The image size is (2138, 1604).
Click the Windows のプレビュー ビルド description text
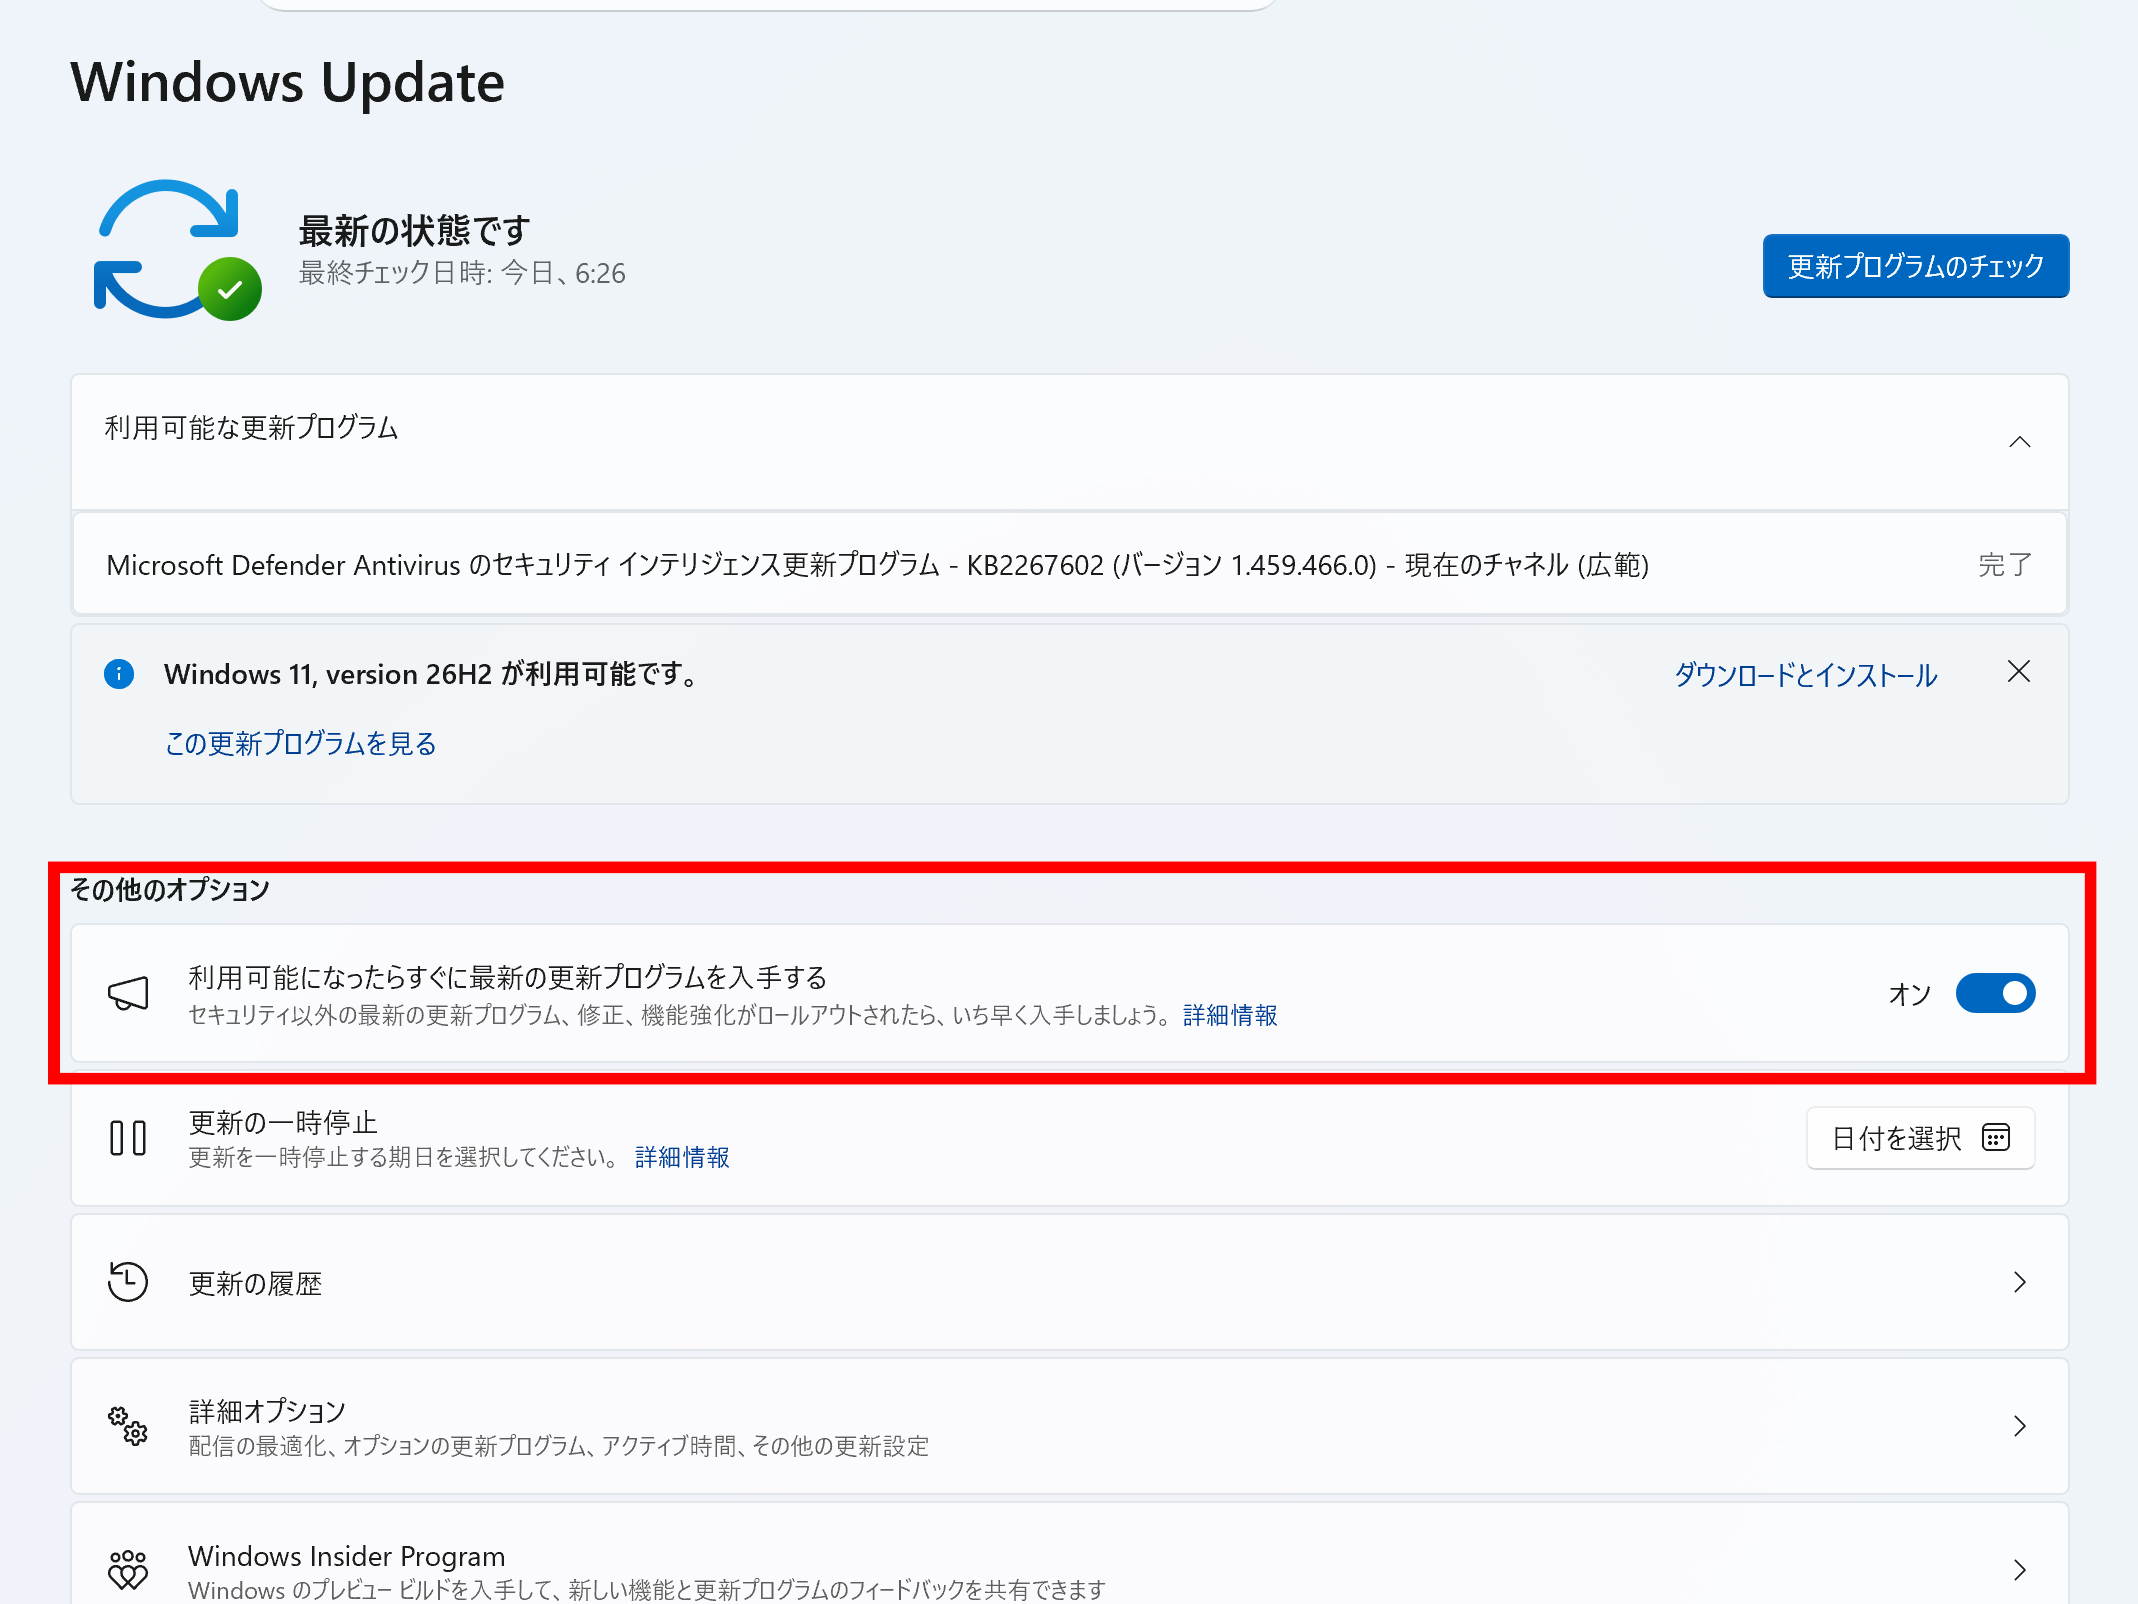(647, 1589)
